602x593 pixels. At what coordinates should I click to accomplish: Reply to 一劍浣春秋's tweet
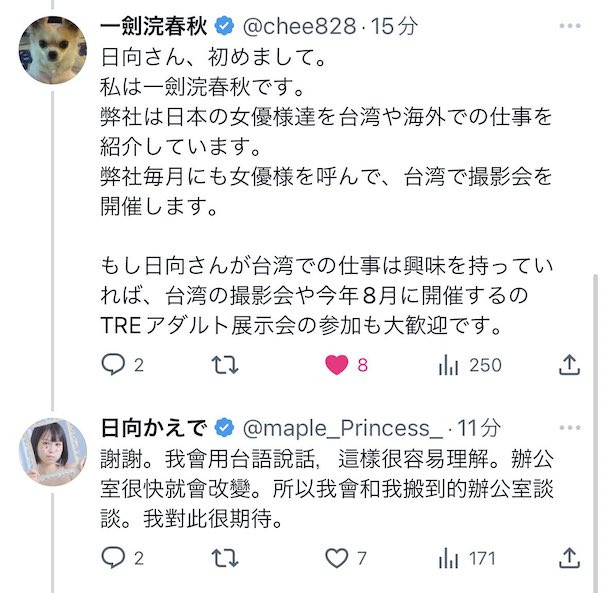[x=113, y=365]
